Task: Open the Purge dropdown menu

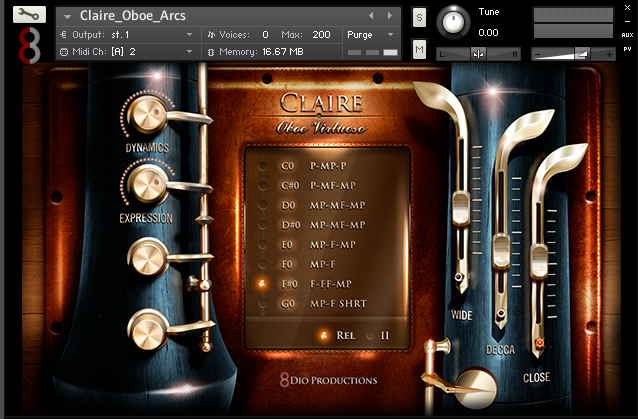Action: point(370,35)
